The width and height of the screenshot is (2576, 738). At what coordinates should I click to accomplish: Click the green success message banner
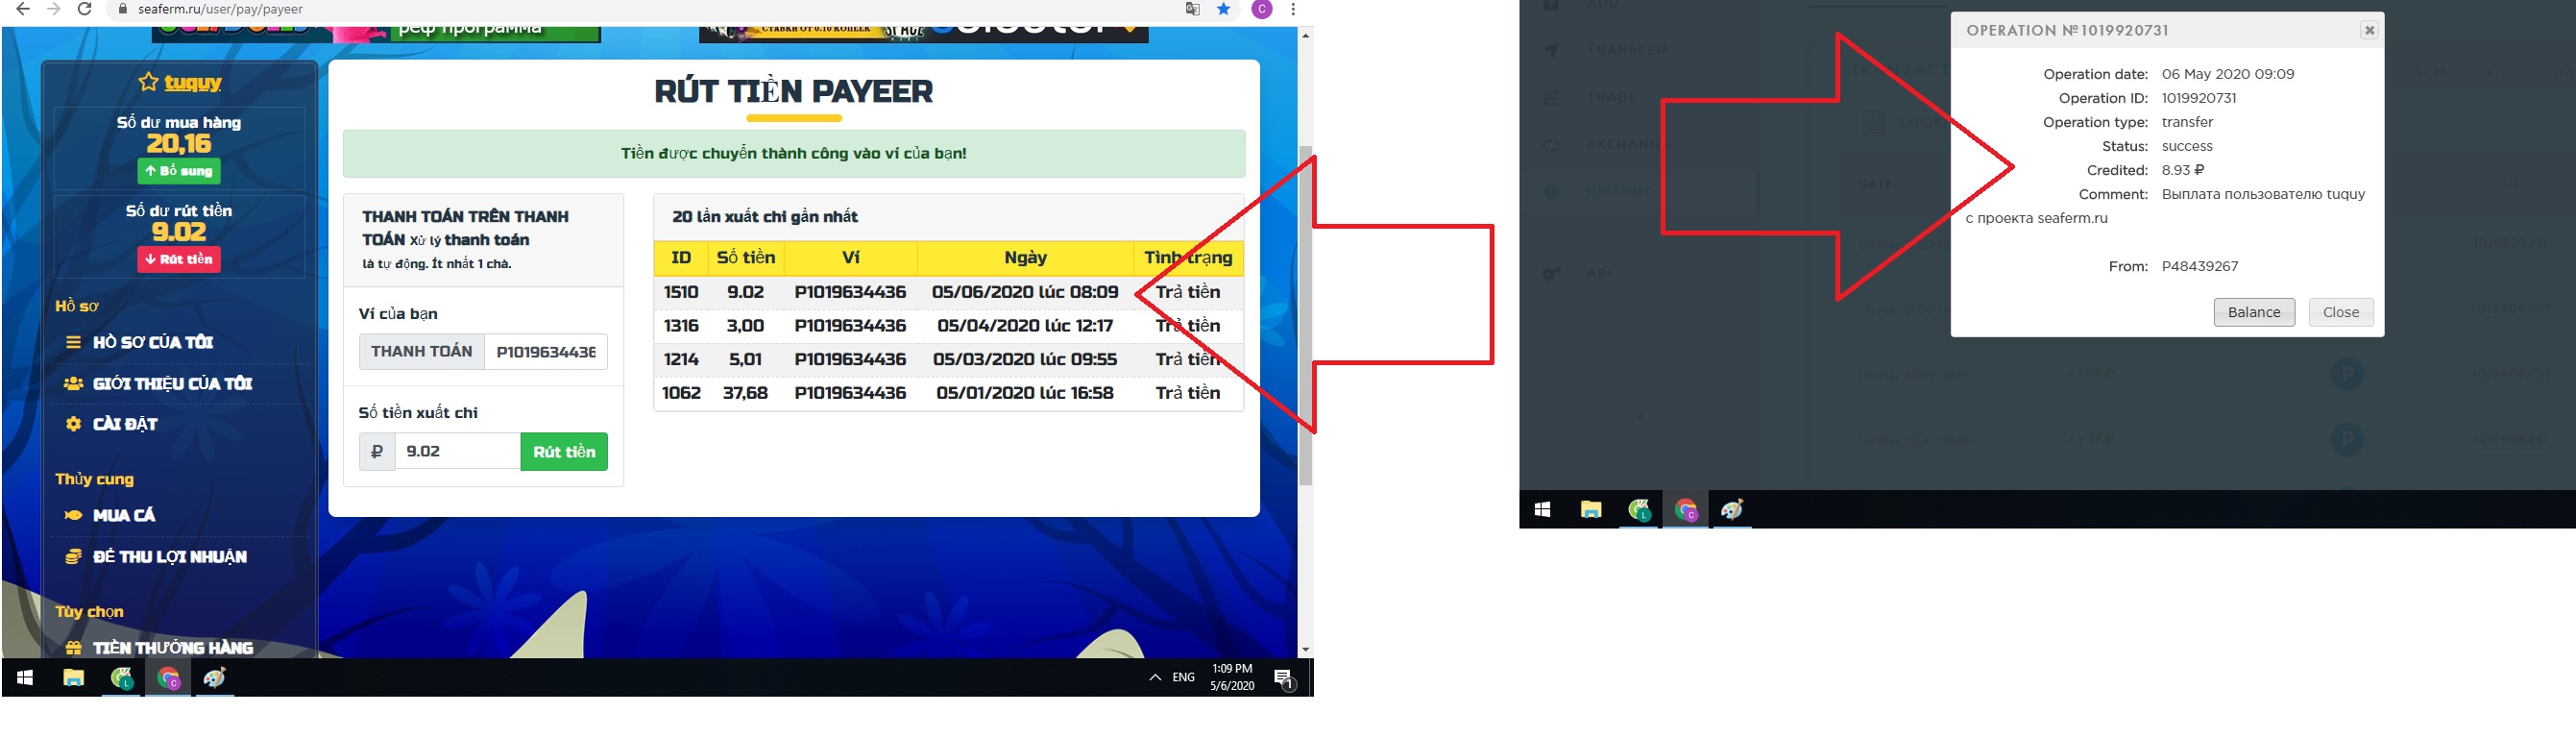(x=794, y=153)
